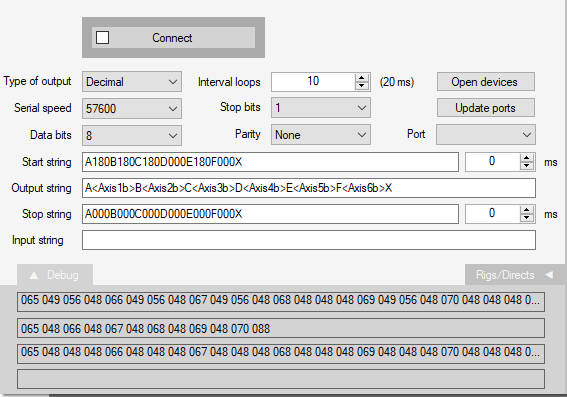
Task: Click the Rigs/Directs arrow icon
Action: [x=549, y=275]
